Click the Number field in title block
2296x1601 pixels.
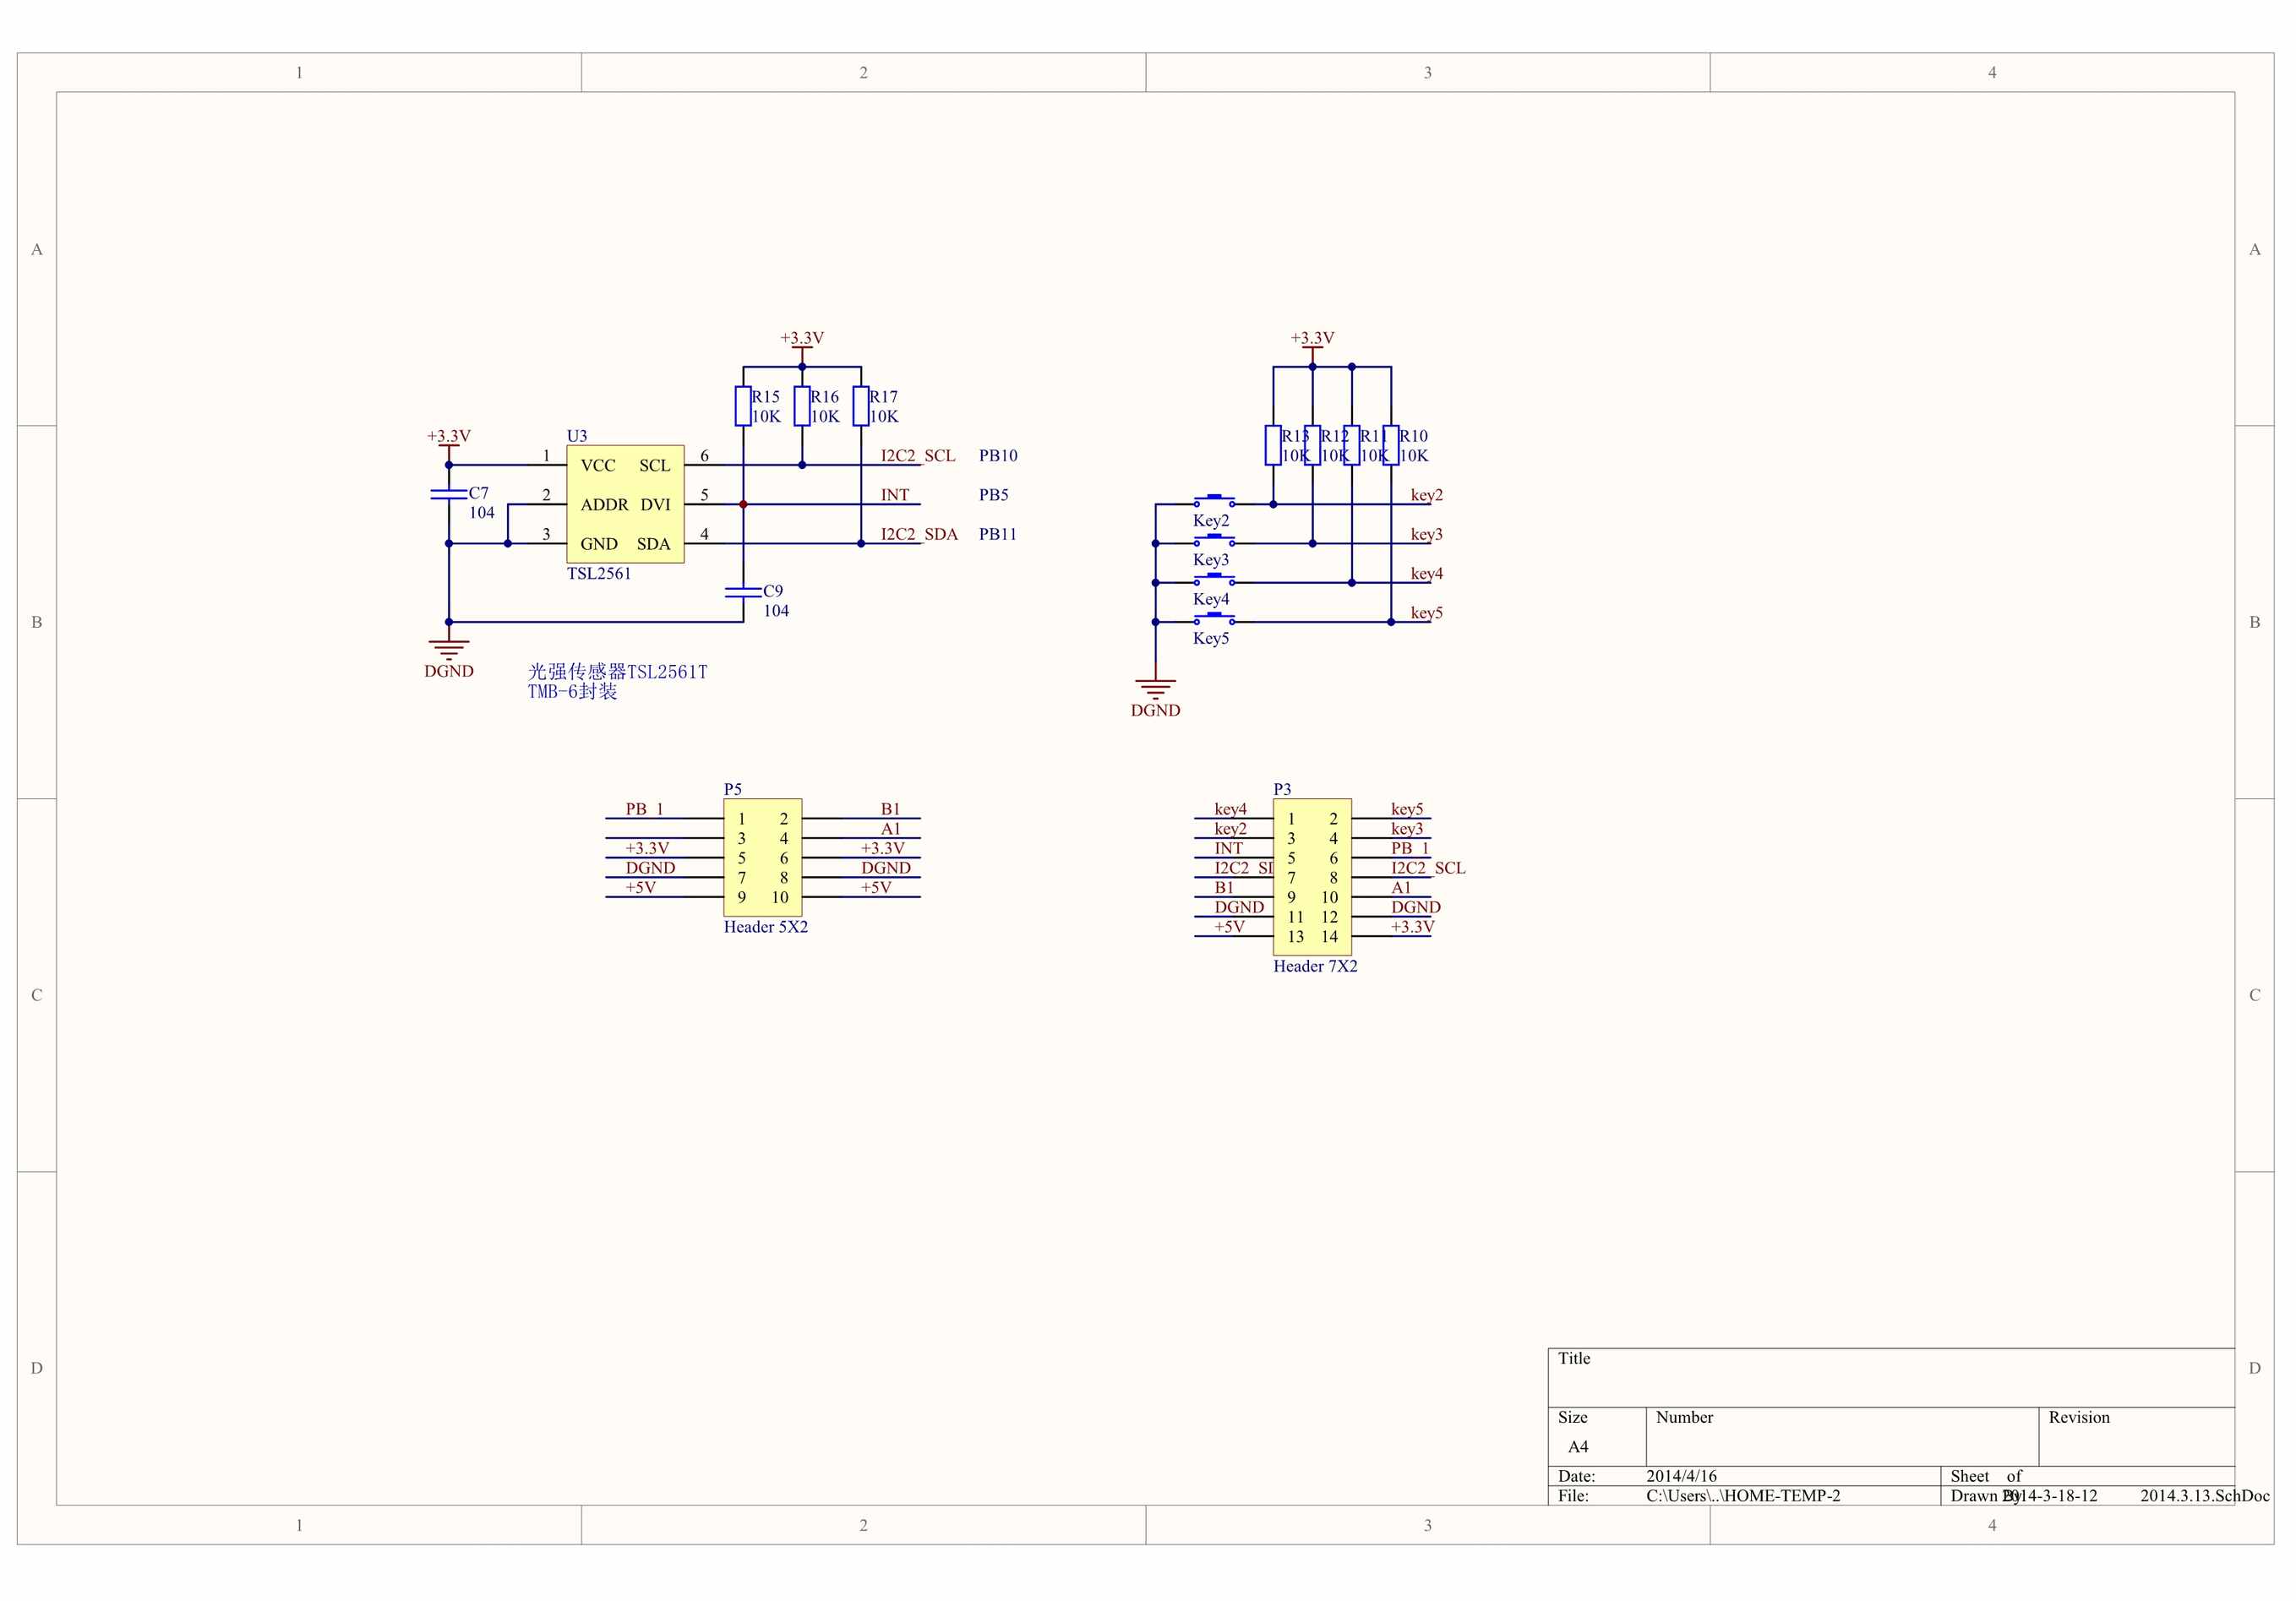tap(1842, 1436)
